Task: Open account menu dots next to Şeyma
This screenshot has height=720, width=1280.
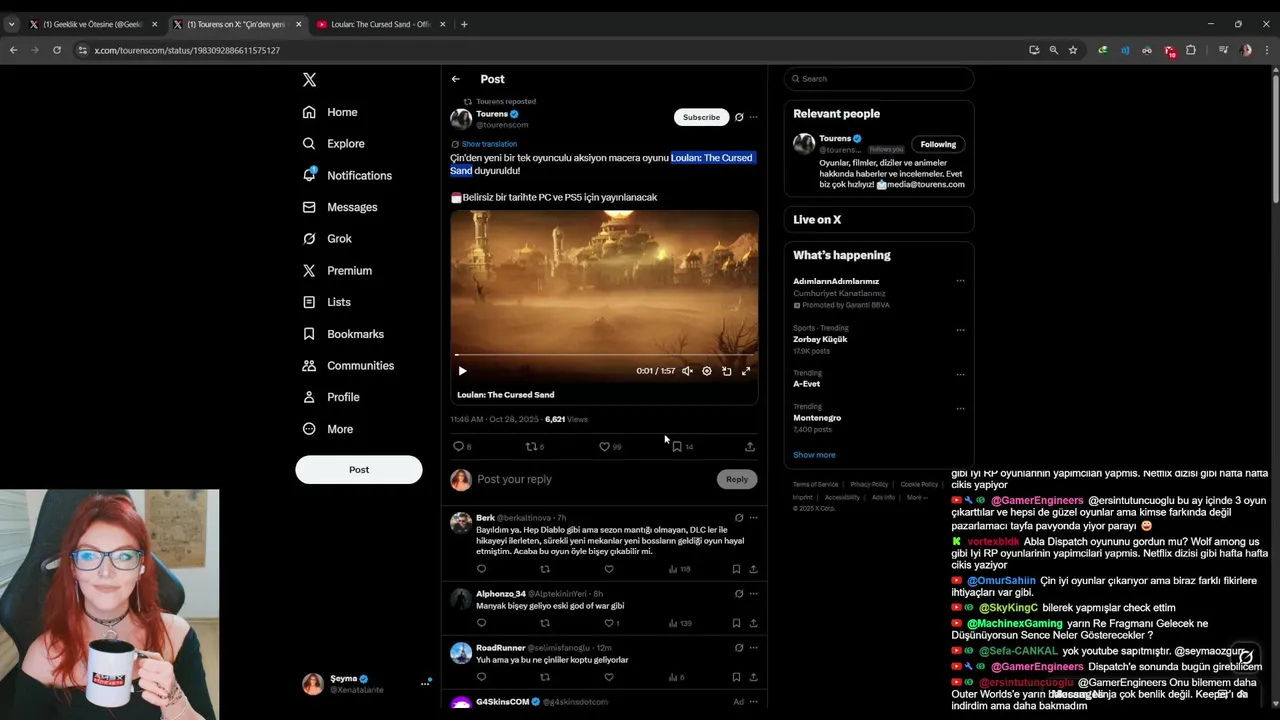Action: (x=425, y=684)
